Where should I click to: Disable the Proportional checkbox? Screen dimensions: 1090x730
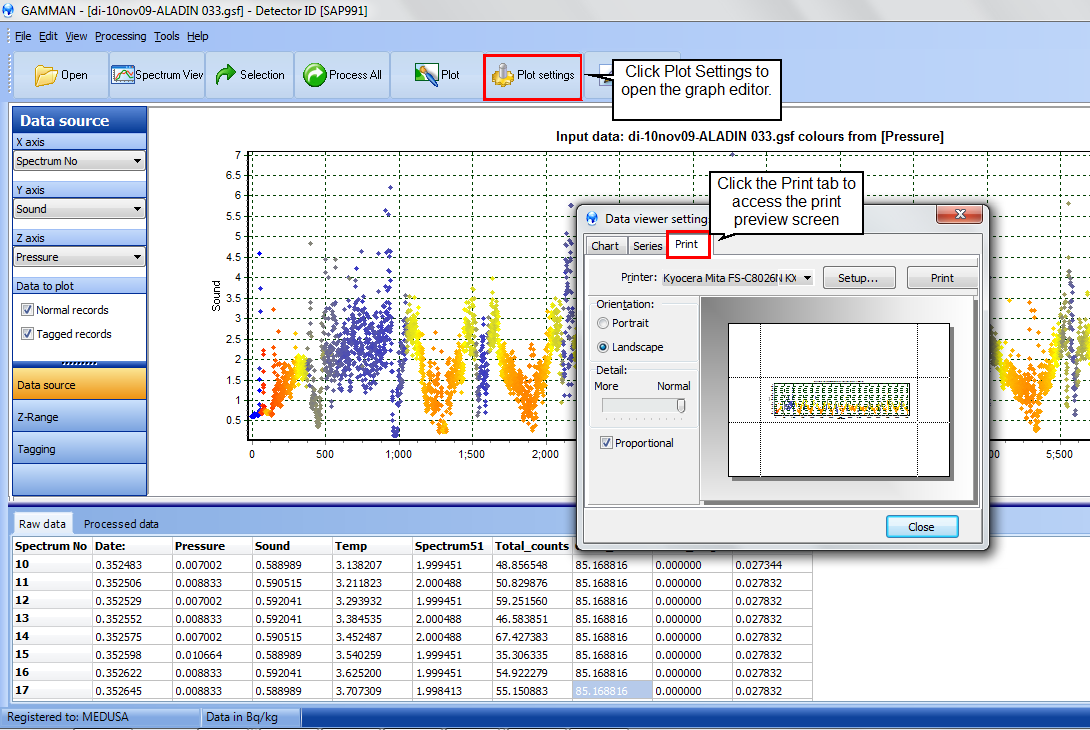tap(605, 443)
